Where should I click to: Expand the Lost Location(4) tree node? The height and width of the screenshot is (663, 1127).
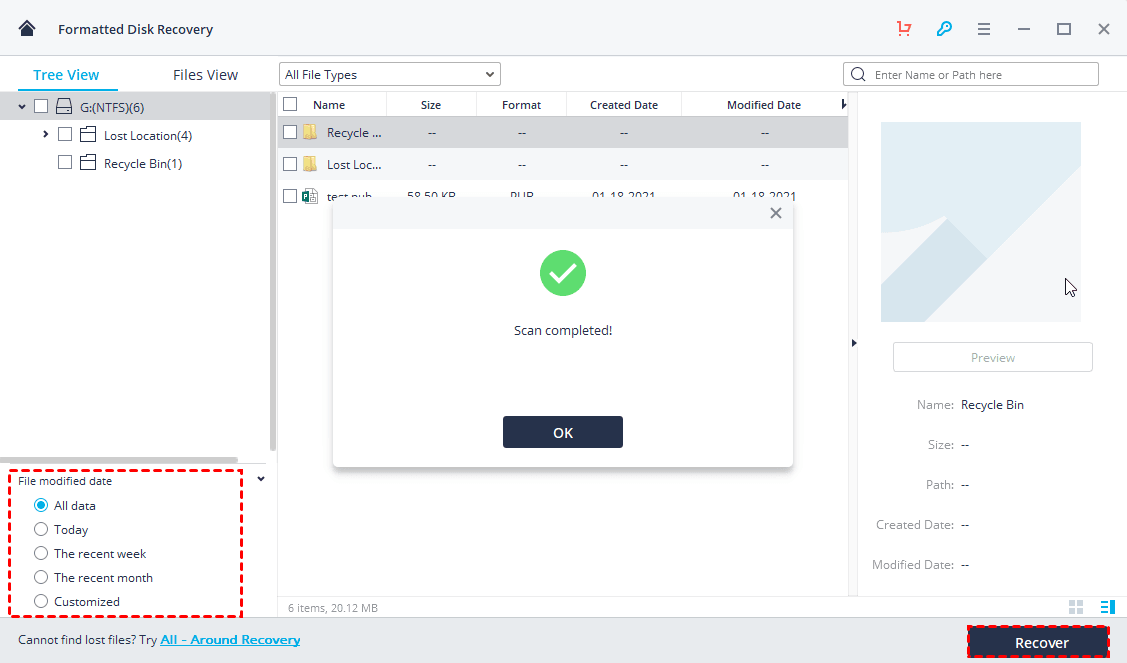45,134
